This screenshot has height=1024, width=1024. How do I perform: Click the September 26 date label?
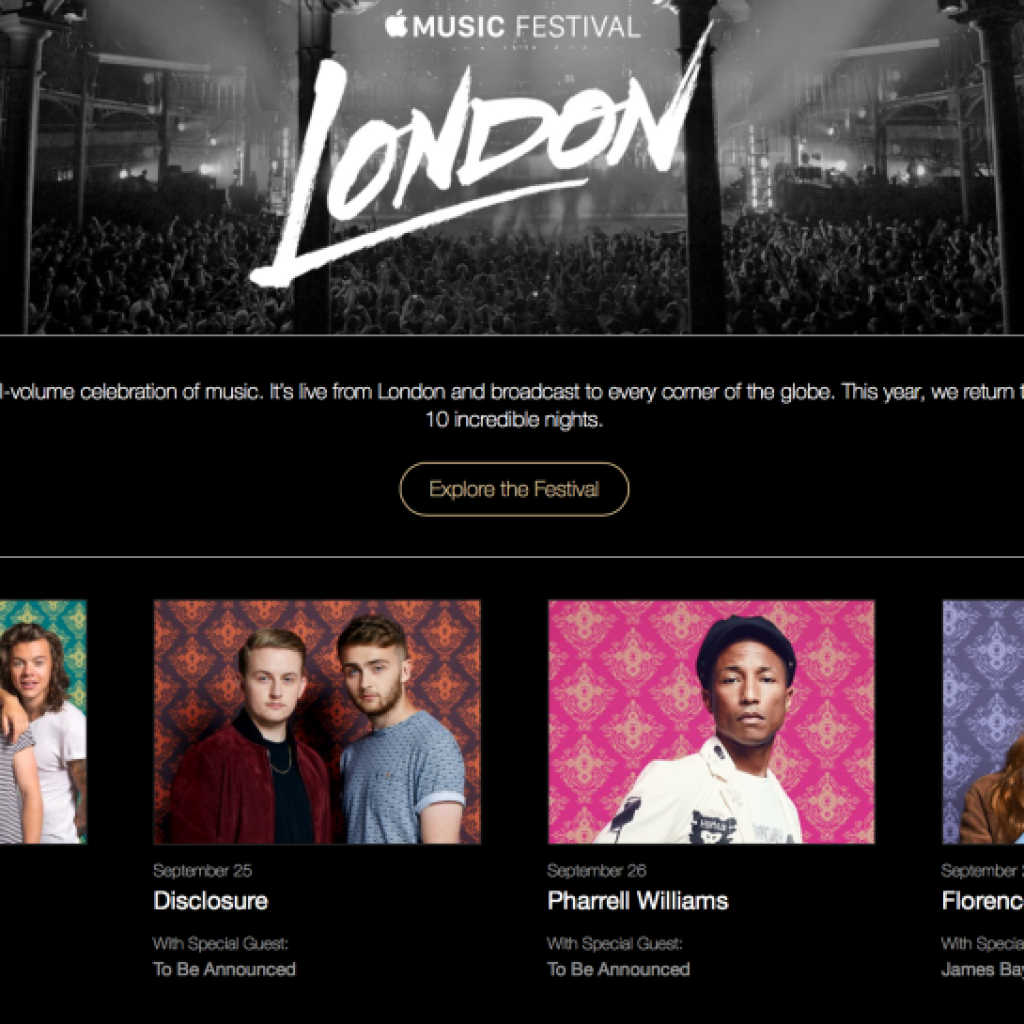point(597,871)
